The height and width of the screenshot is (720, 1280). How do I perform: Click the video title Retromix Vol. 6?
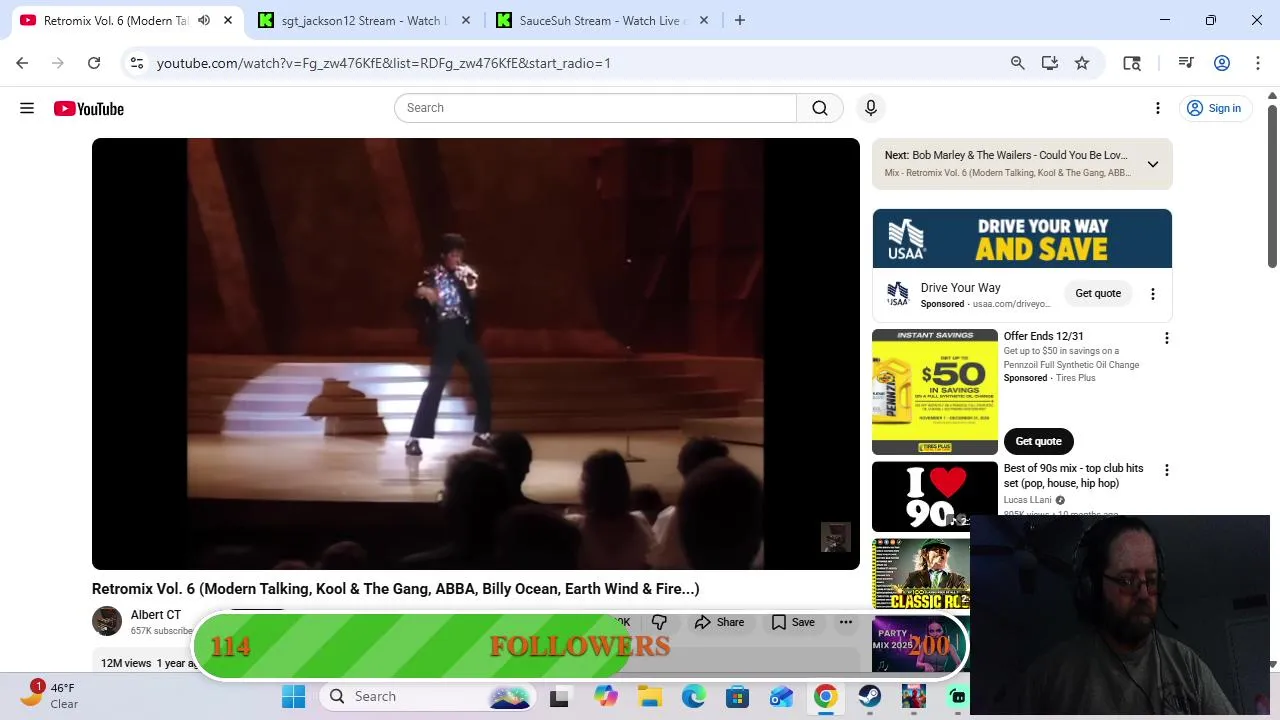click(x=396, y=589)
